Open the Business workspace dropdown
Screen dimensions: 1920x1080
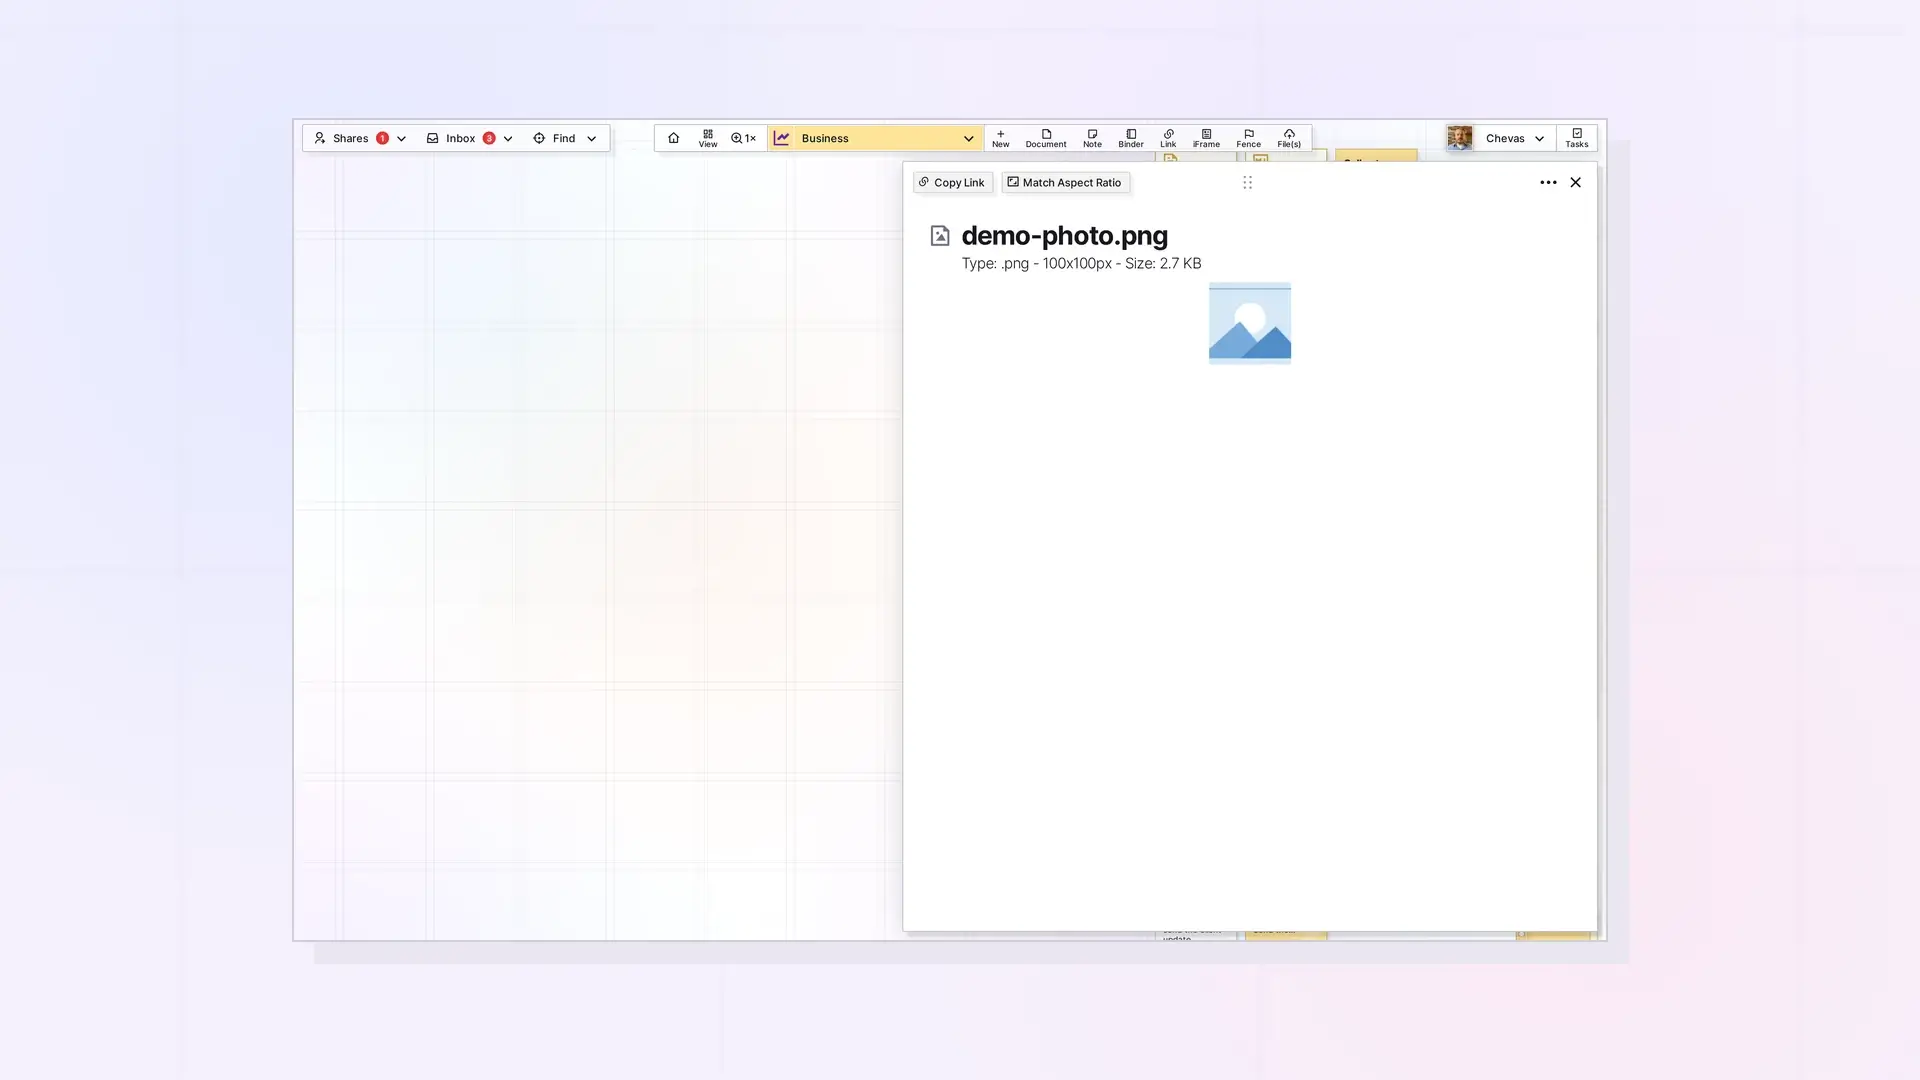pyautogui.click(x=875, y=138)
